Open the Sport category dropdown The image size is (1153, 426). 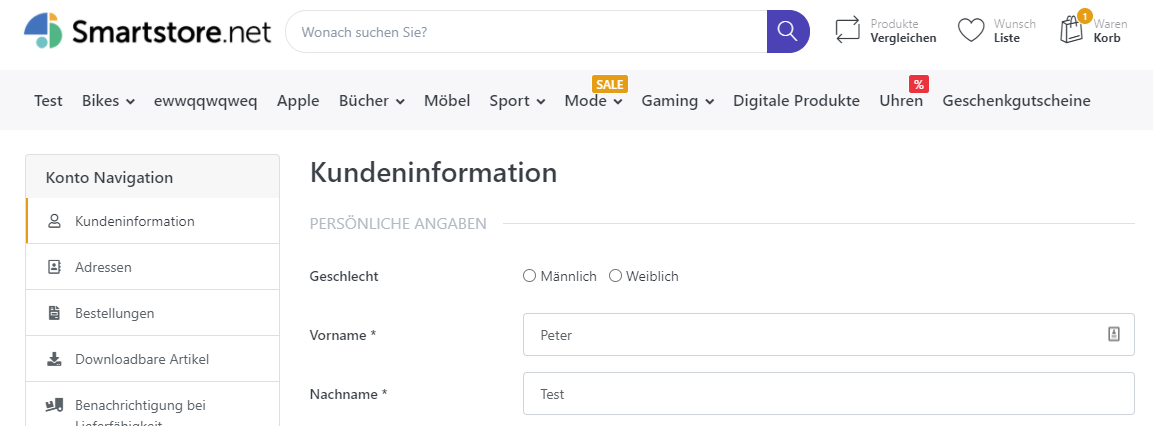pyautogui.click(x=517, y=101)
